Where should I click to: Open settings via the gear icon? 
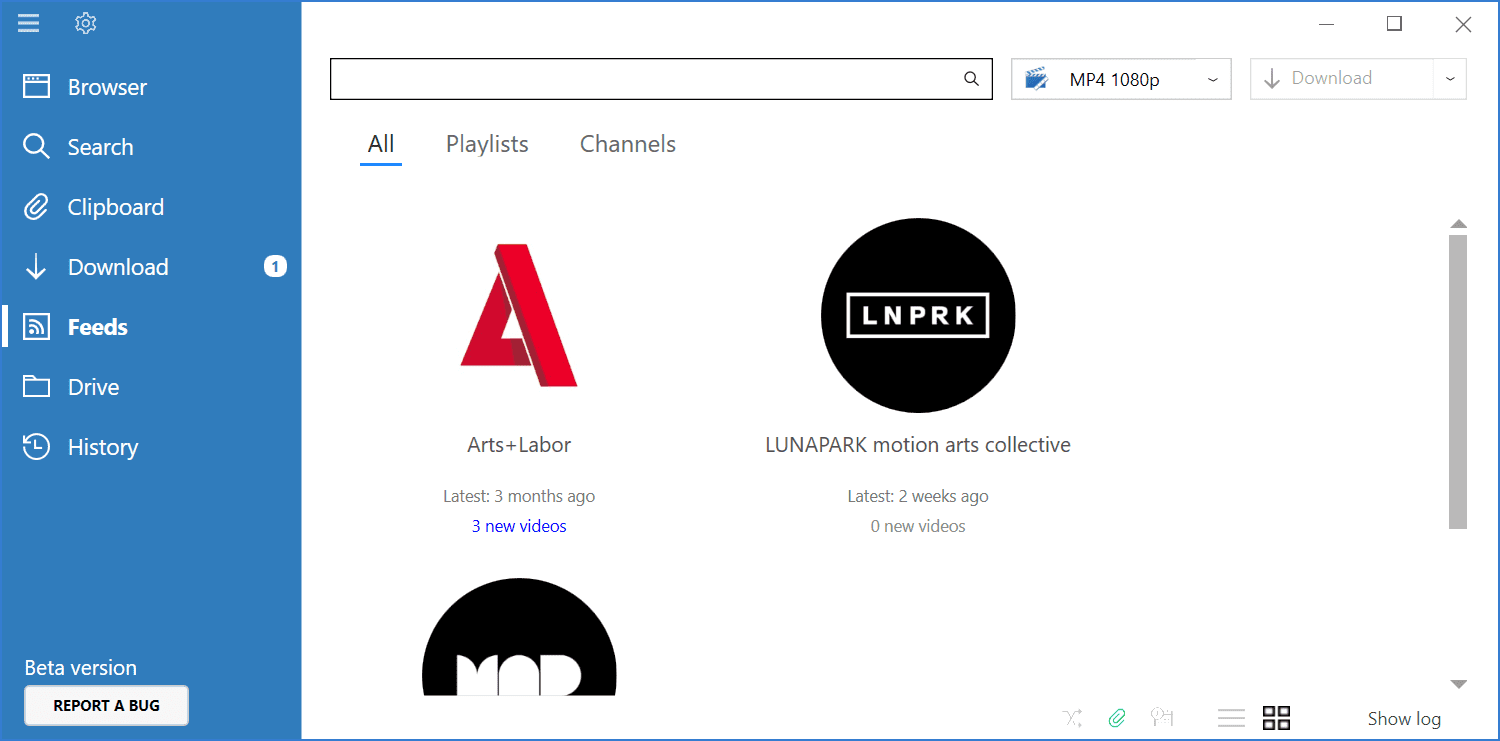click(86, 23)
